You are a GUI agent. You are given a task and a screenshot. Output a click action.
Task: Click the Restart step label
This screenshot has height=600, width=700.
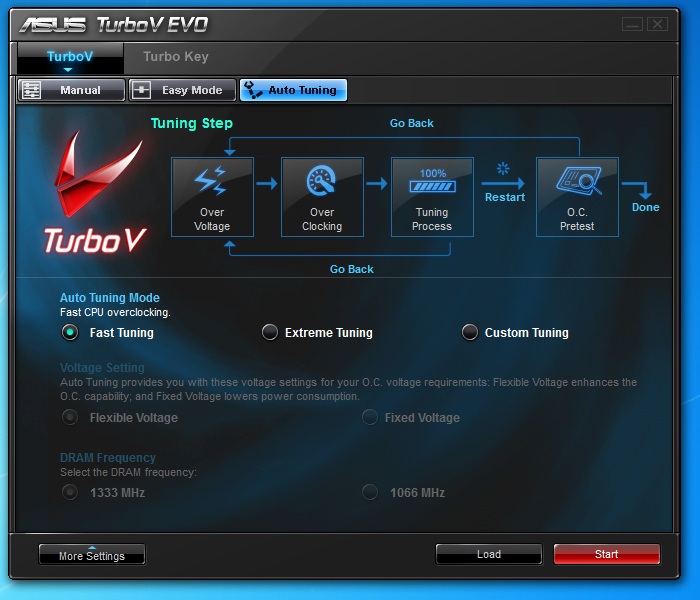505,197
